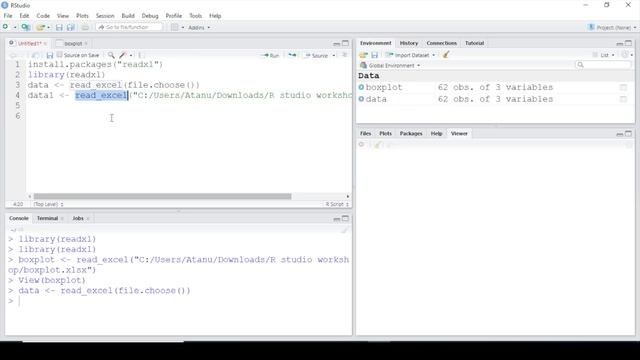Open the Tools menu
Image resolution: width=640 pixels, height=360 pixels.
pyautogui.click(x=196, y=16)
